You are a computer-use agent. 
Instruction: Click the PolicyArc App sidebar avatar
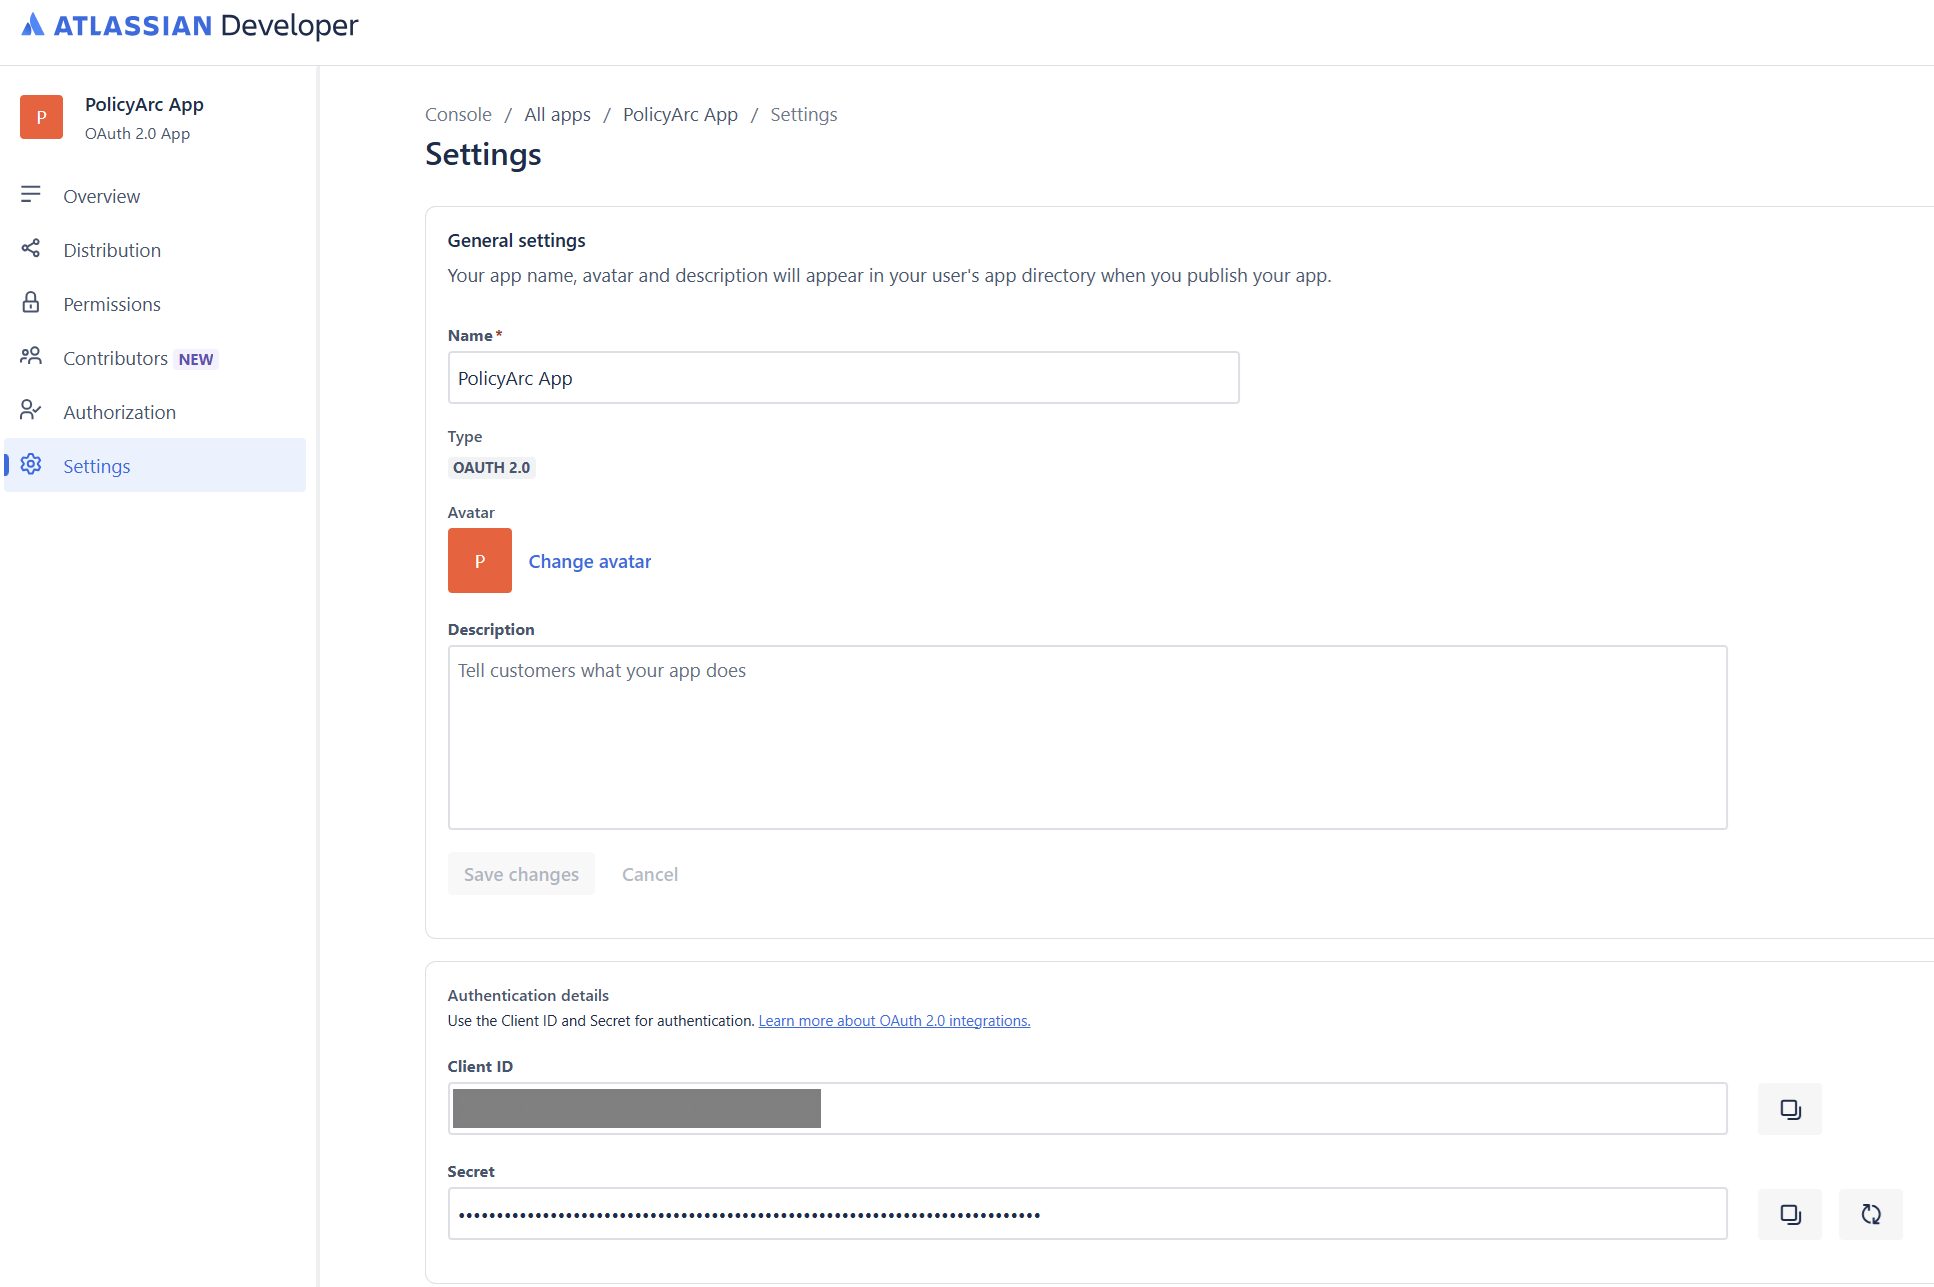(41, 117)
